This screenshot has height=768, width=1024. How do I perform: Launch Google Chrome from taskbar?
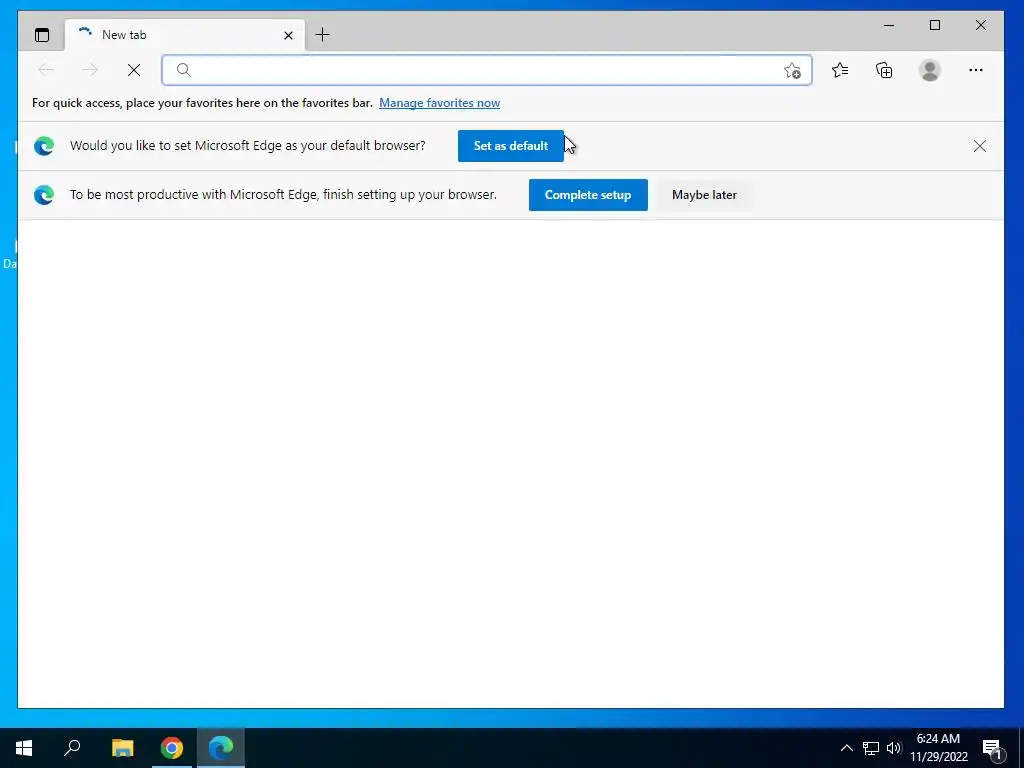point(172,748)
